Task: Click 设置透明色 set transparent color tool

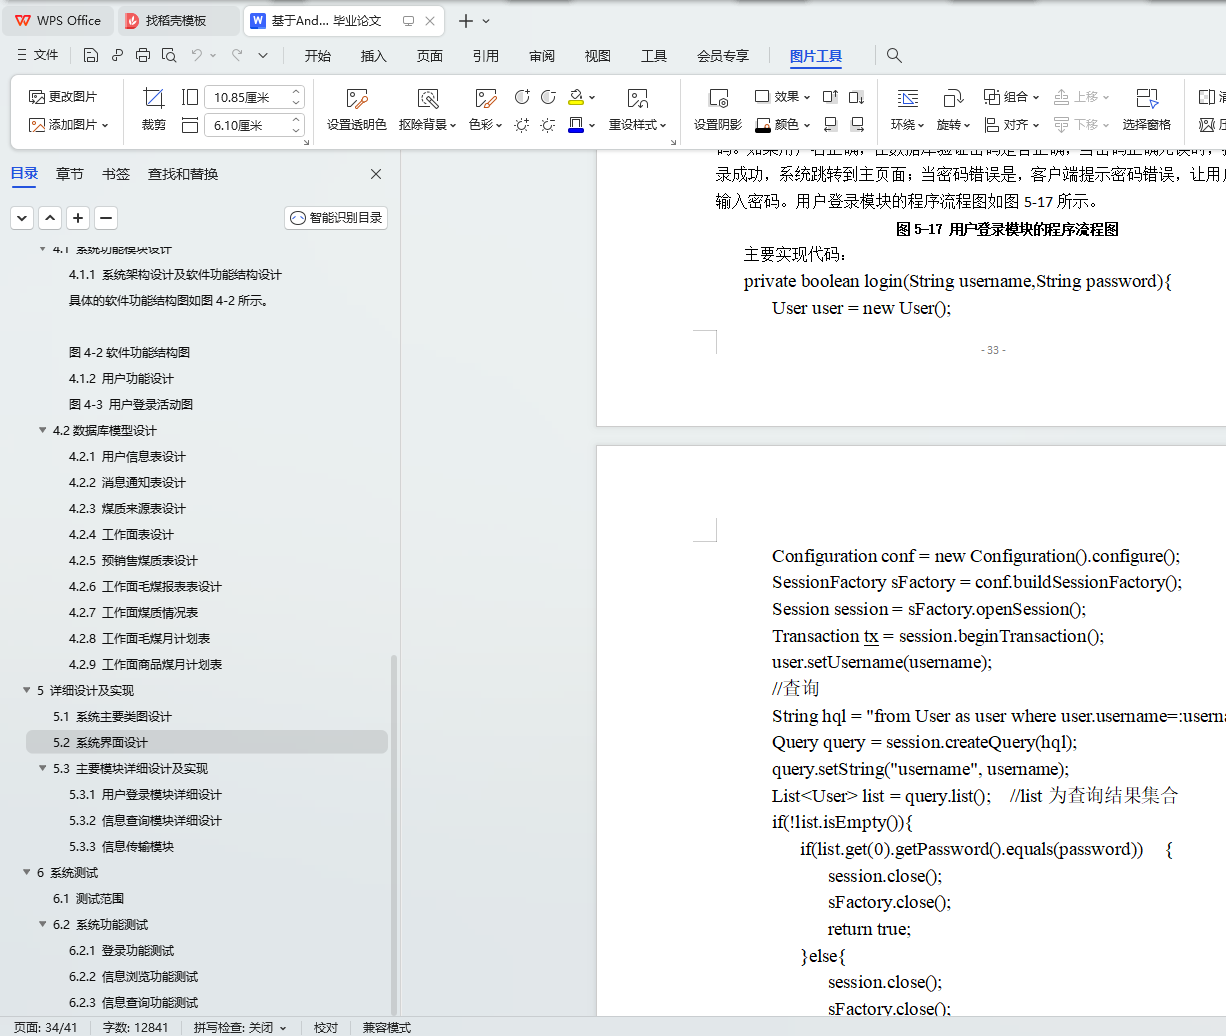Action: [357, 109]
